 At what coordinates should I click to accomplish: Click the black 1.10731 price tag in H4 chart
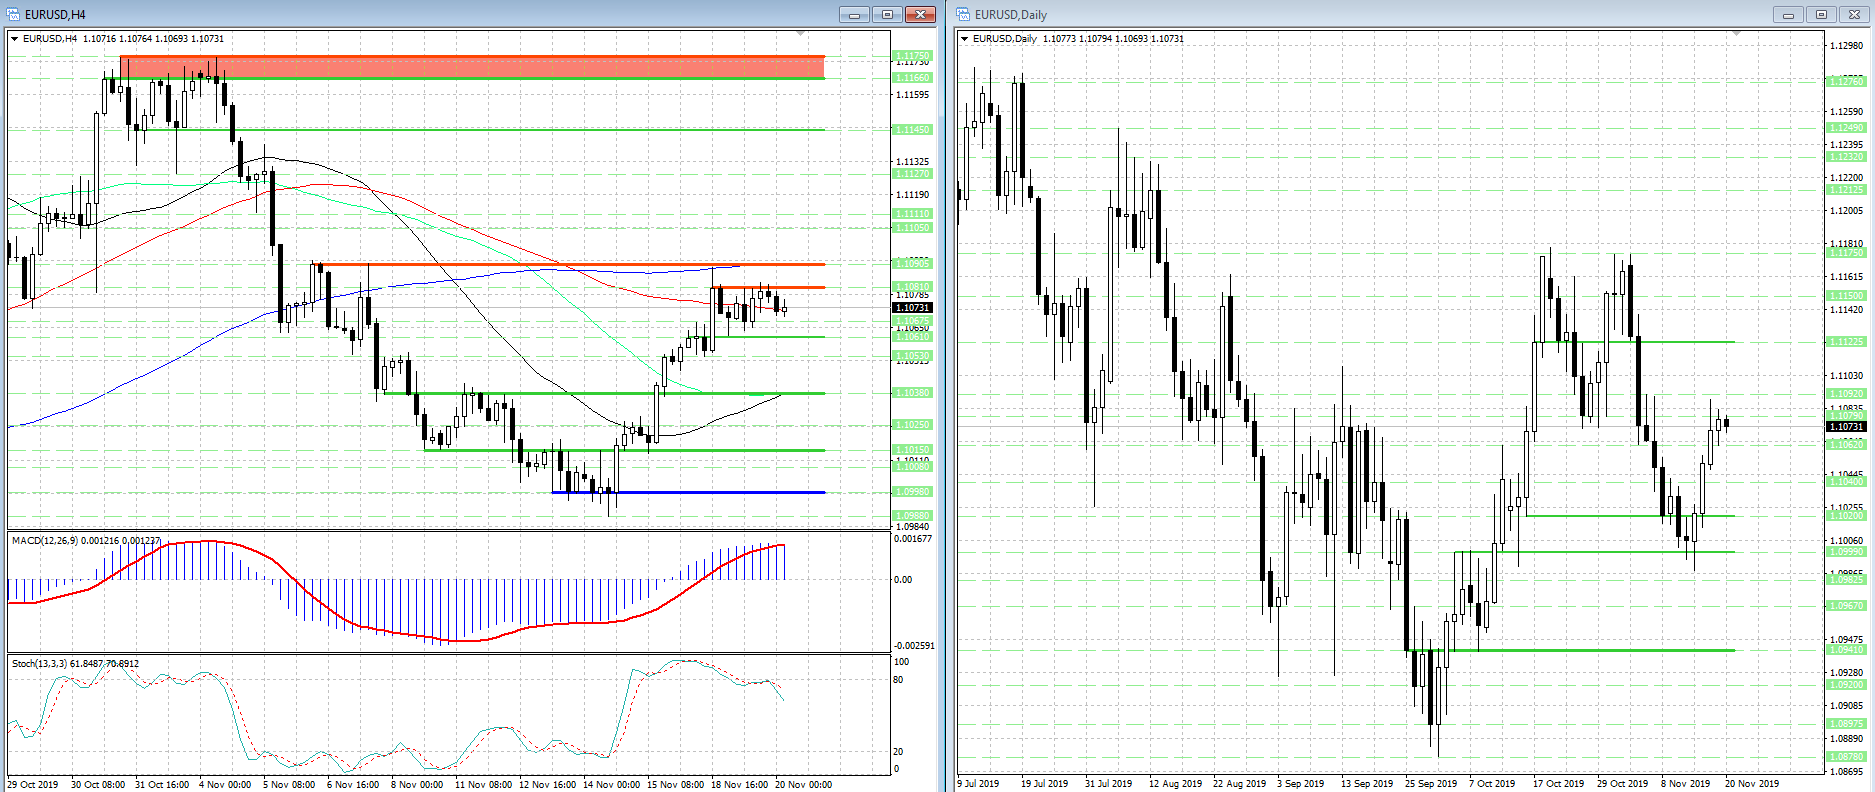[x=912, y=308]
